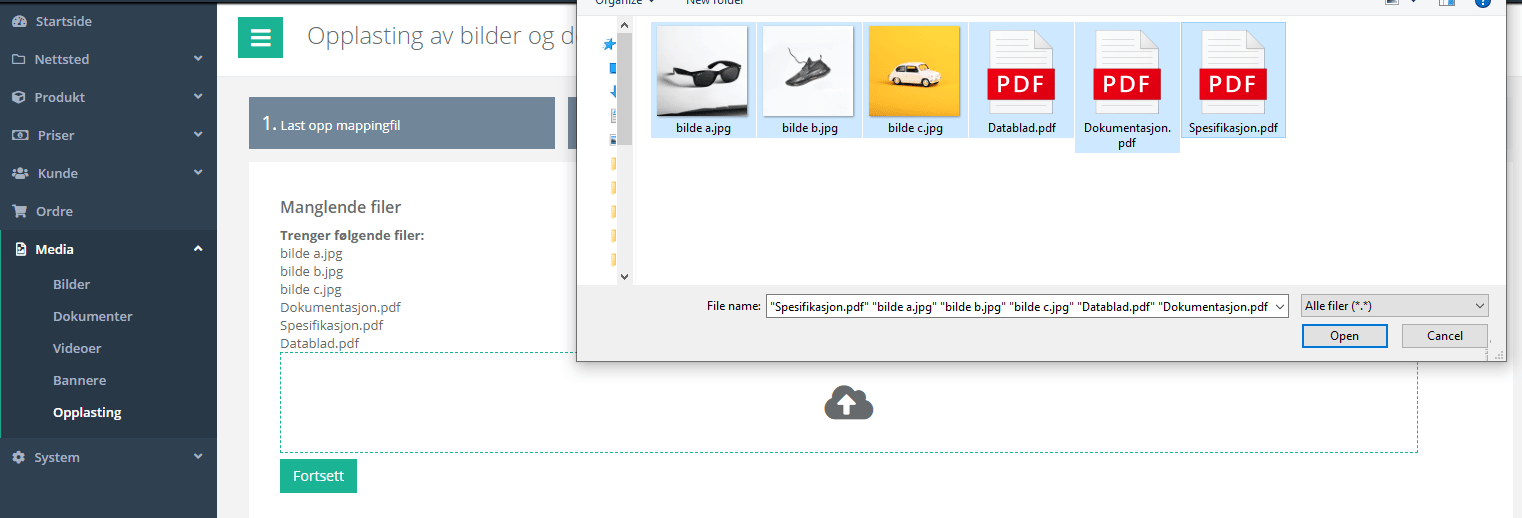
Task: Expand the Nettsted menu chevron
Action: pos(198,59)
